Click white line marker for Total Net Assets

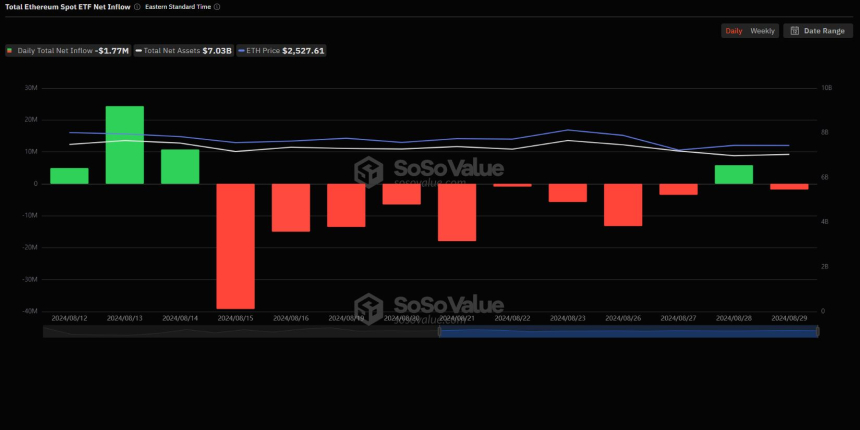(x=139, y=51)
